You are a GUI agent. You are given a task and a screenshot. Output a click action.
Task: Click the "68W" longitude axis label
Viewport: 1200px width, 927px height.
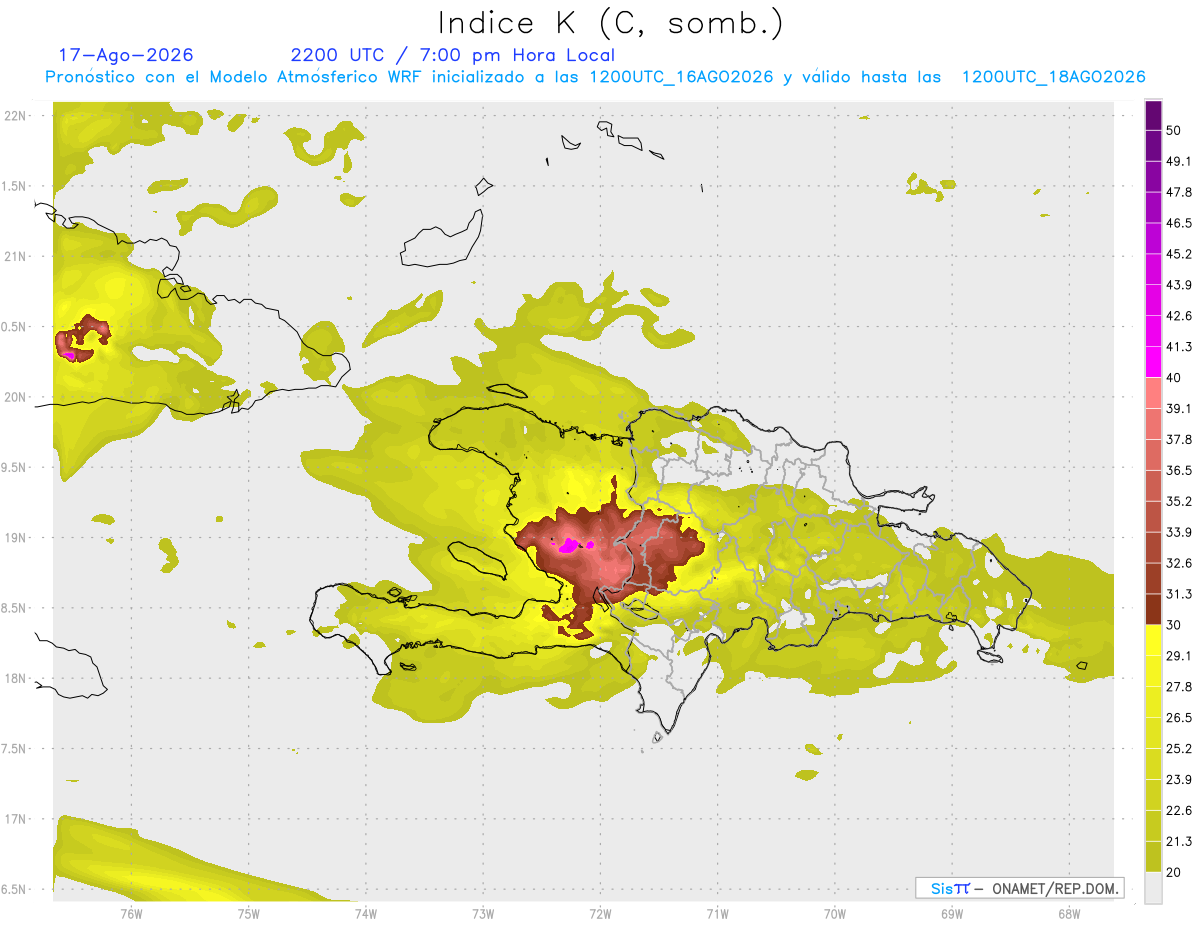tap(1068, 914)
